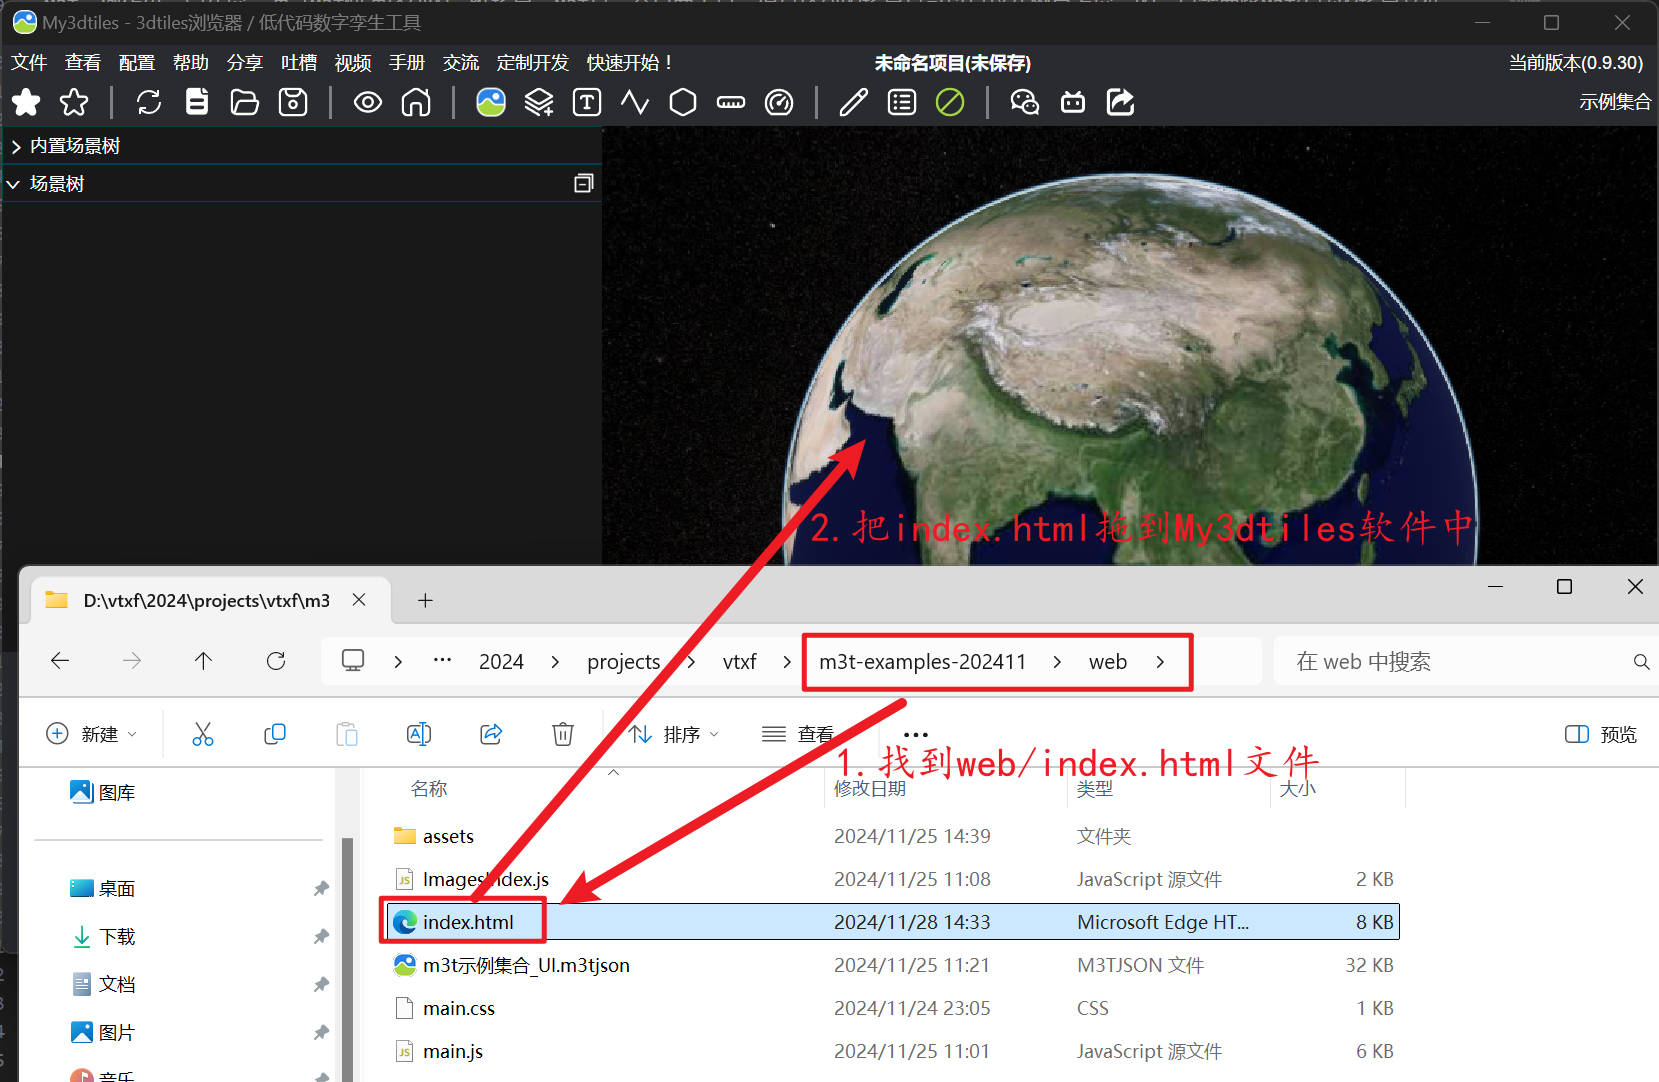Viewport: 1659px width, 1082px height.
Task: Click the Explorer back arrow button
Action: 60,661
